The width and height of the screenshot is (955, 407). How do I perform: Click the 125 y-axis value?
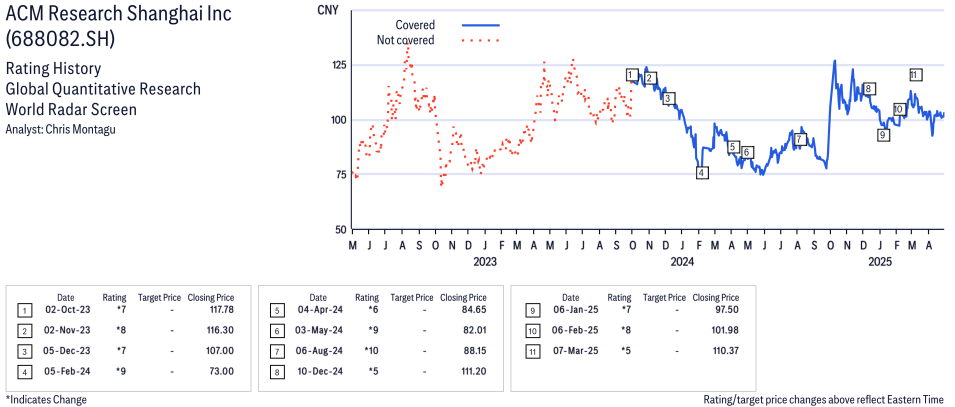[339, 65]
